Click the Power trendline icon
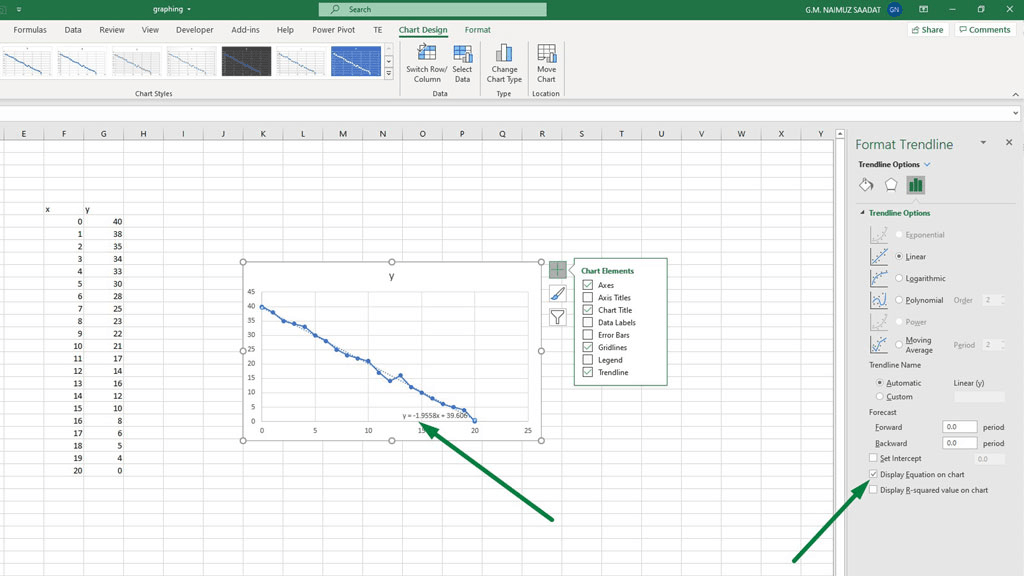The height and width of the screenshot is (576, 1024). (878, 321)
